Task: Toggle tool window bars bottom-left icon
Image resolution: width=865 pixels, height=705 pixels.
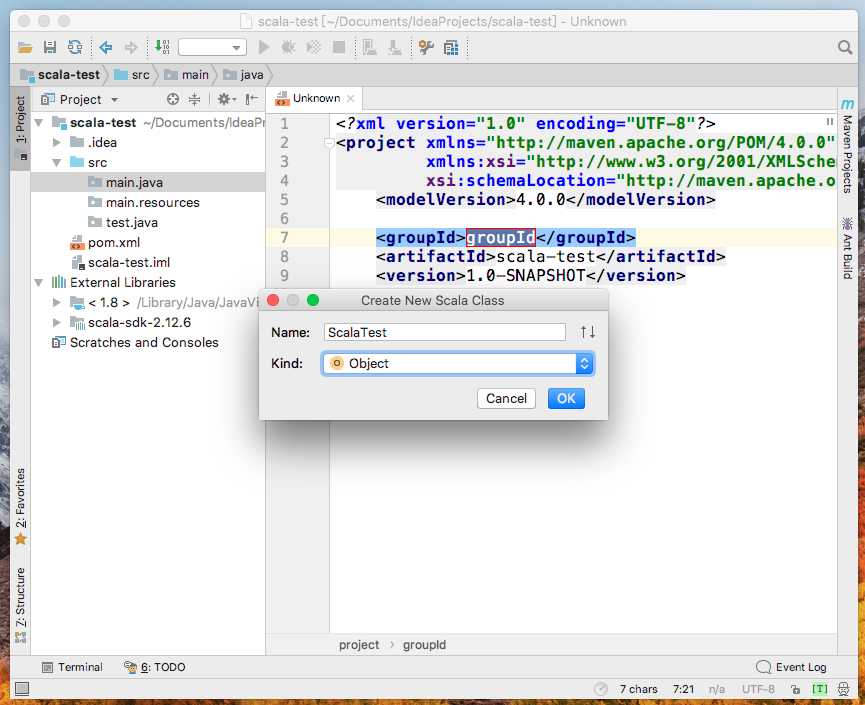Action: (x=22, y=688)
